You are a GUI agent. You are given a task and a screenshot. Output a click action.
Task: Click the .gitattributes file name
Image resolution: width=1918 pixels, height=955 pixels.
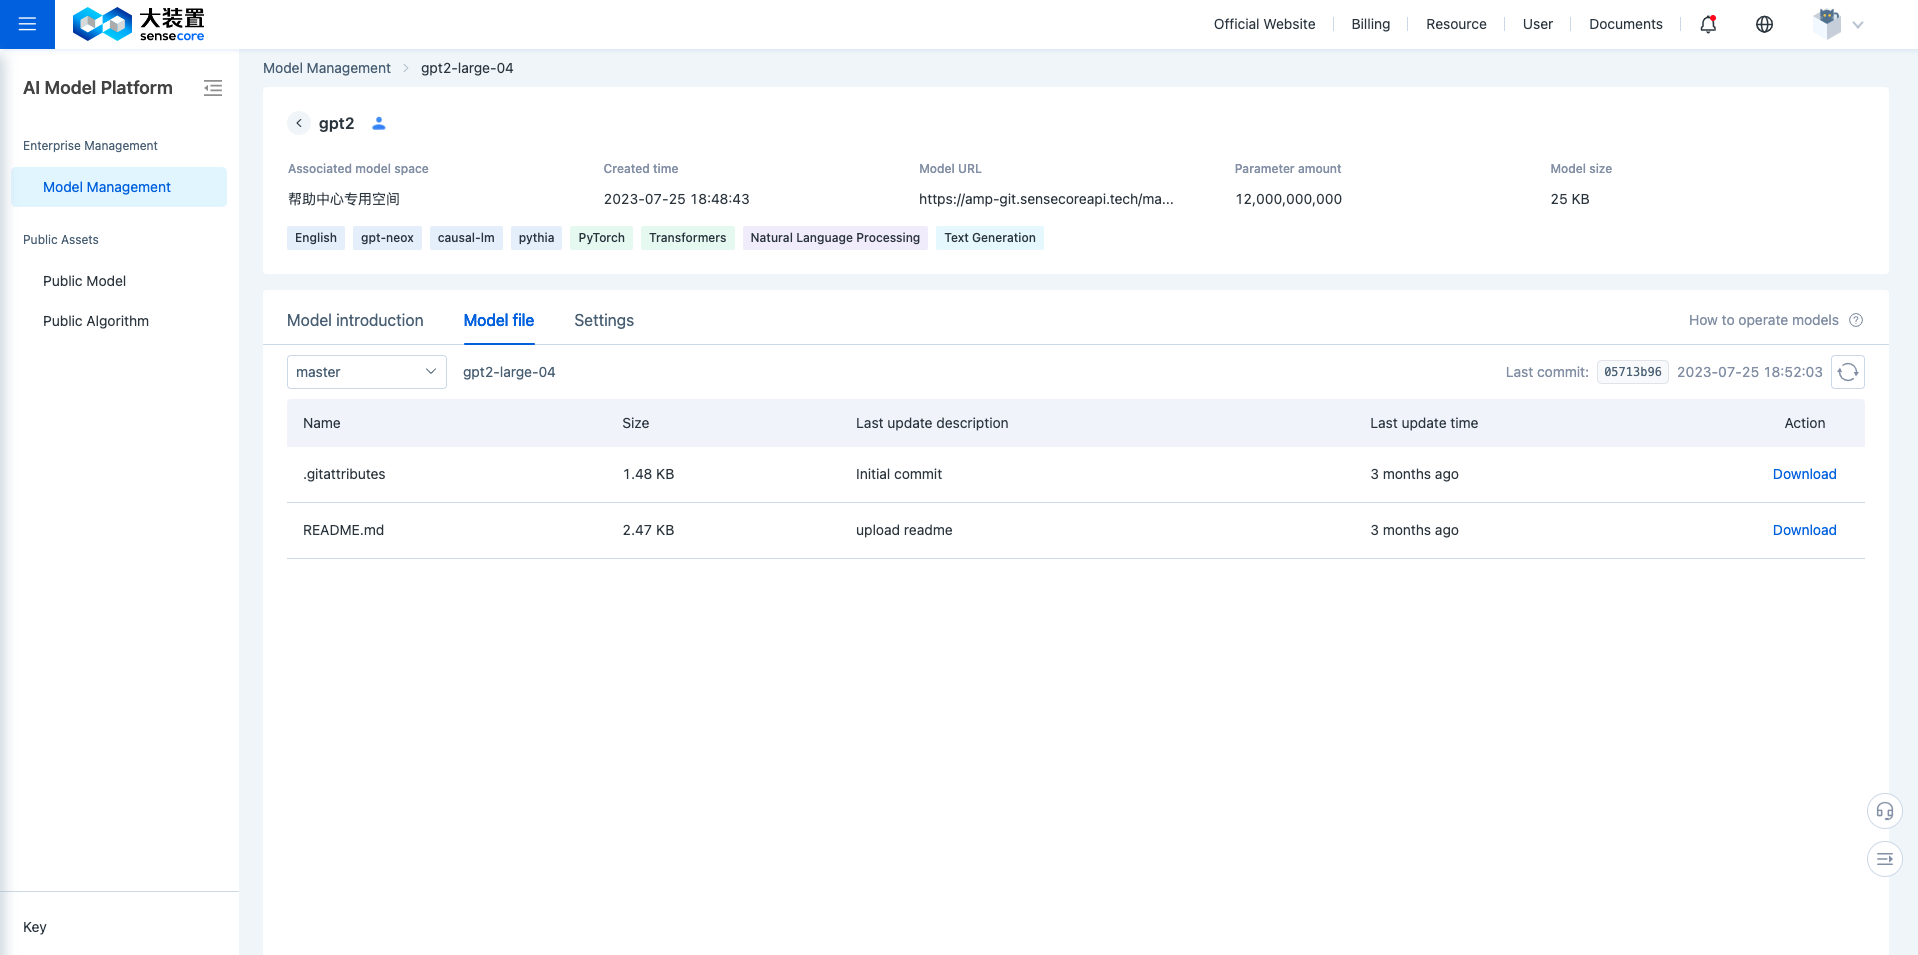pos(344,474)
